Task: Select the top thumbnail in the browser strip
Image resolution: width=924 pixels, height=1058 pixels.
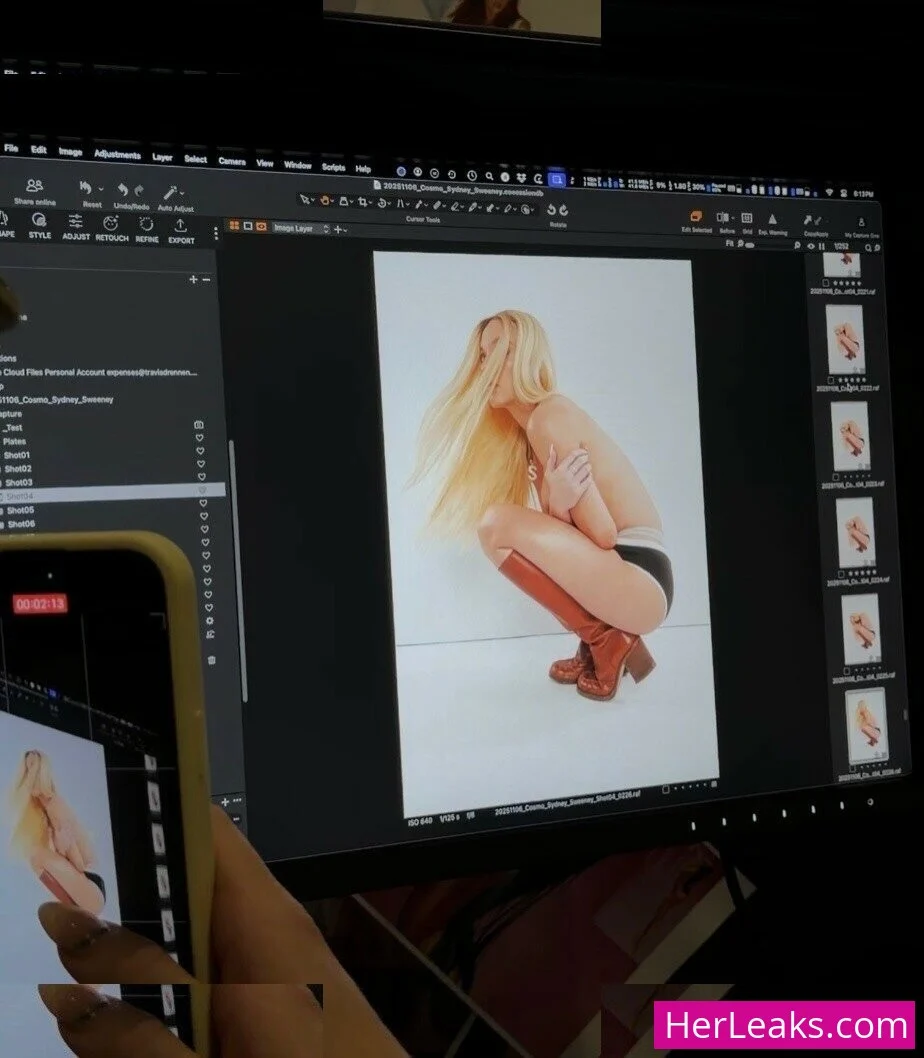Action: click(846, 265)
